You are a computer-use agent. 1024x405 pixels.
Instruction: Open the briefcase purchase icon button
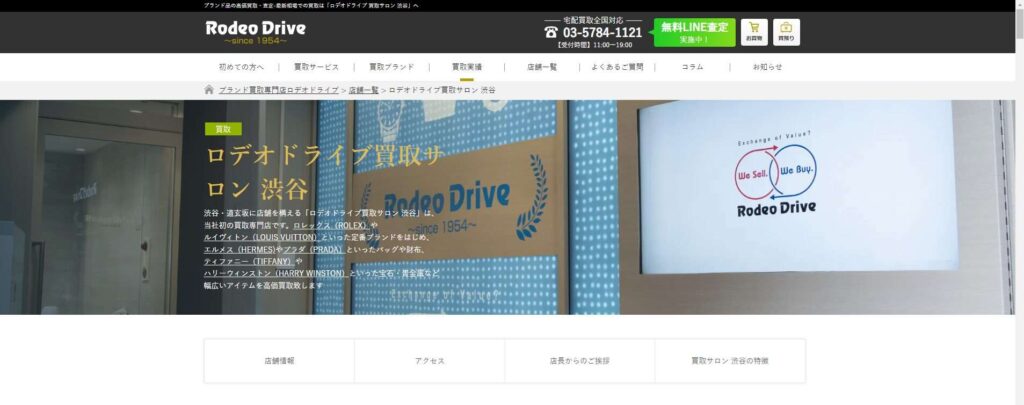[786, 32]
